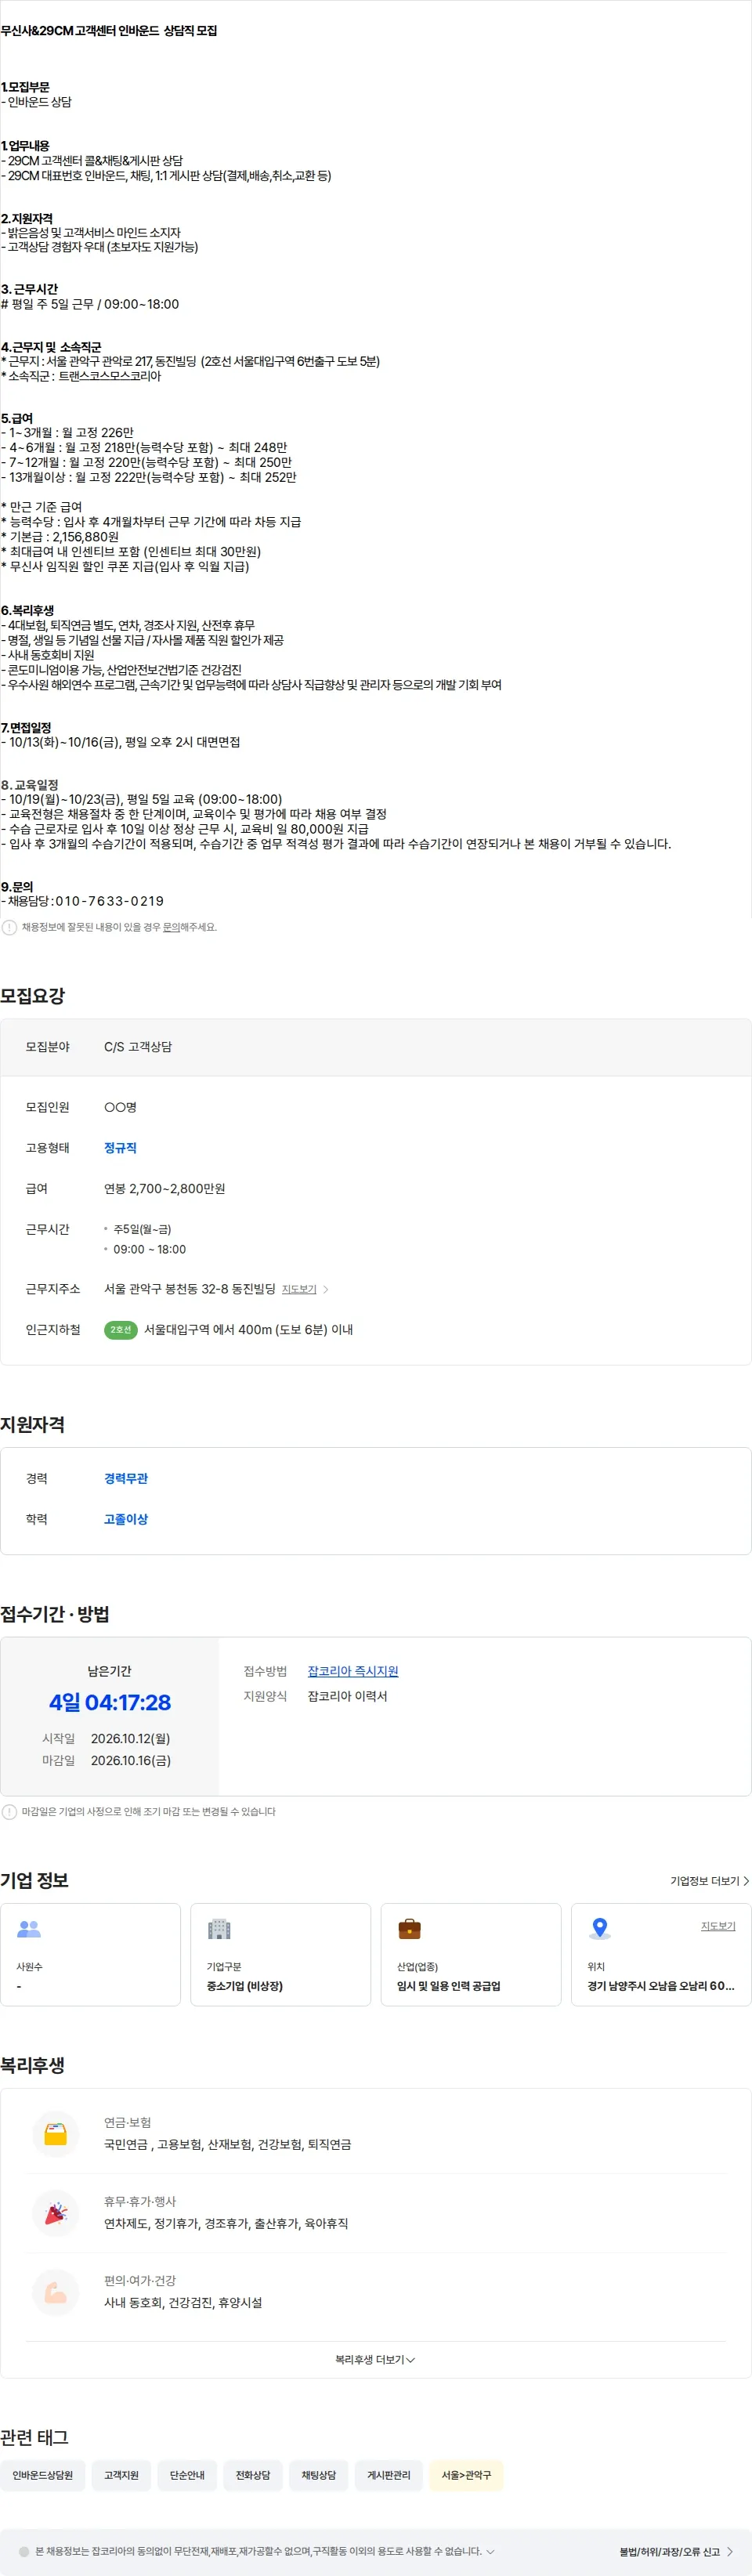Click the green 2호선 subway badge
Viewport: 752px width, 2576px height.
121,1329
